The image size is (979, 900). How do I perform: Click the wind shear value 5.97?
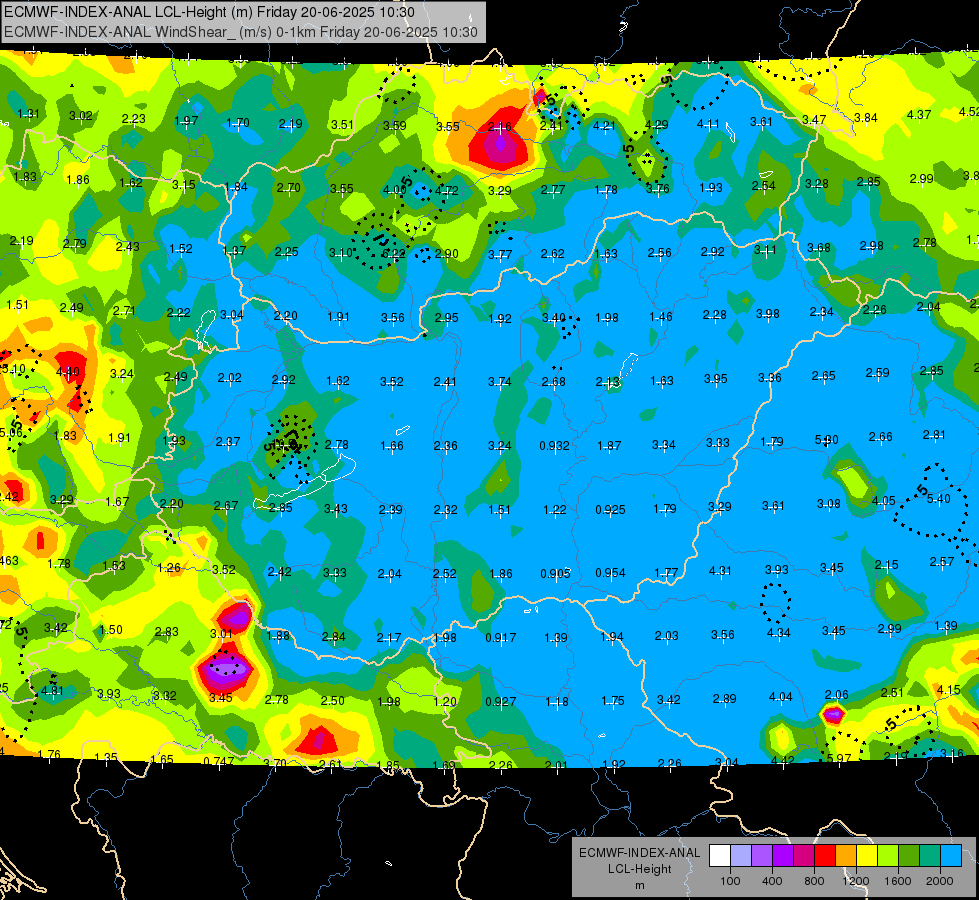(839, 759)
